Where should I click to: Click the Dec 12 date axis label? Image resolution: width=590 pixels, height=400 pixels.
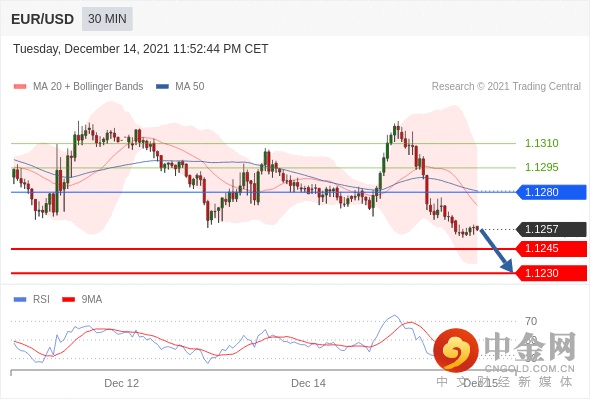pos(122,383)
